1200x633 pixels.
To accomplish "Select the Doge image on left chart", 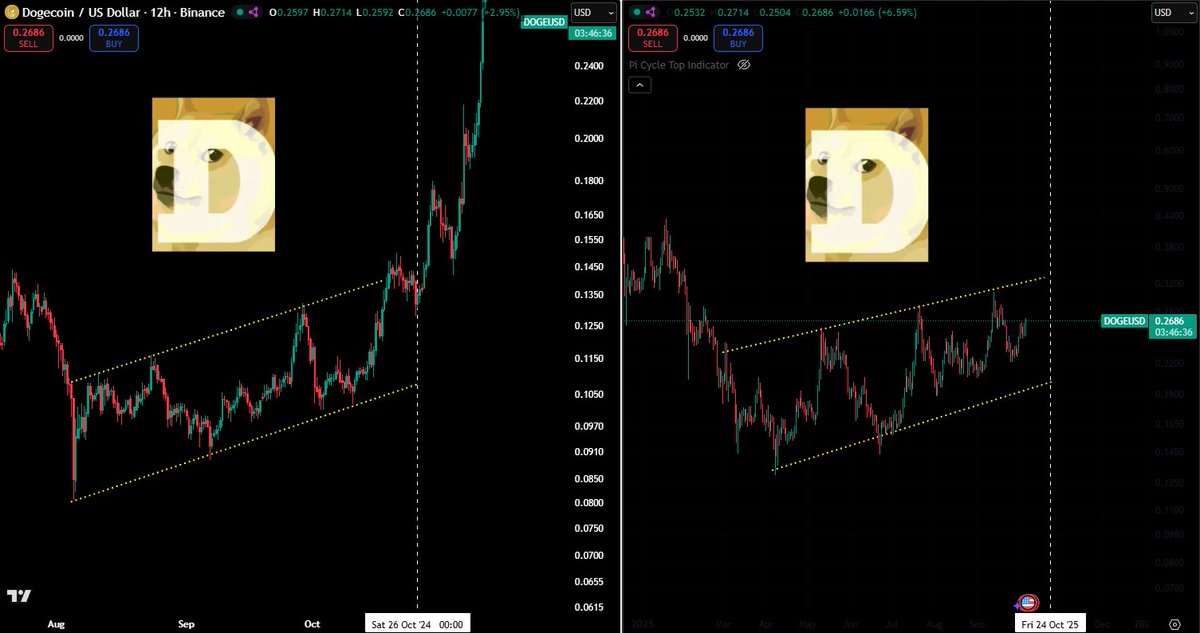I will (x=213, y=174).
